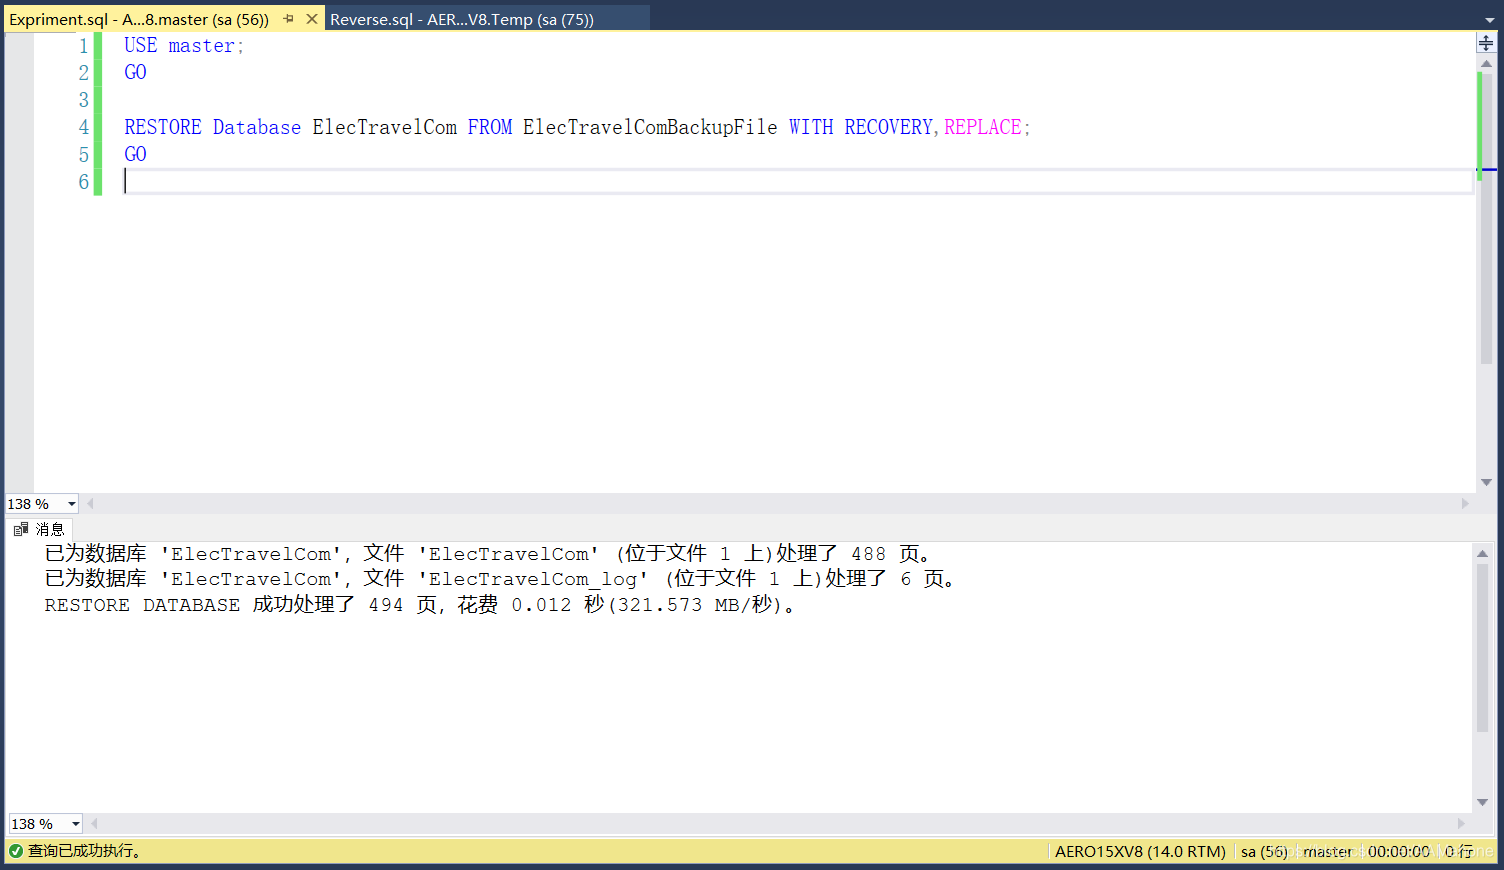Click the 查询已成功执行 status text
Image resolution: width=1504 pixels, height=870 pixels.
pyautogui.click(x=85, y=851)
